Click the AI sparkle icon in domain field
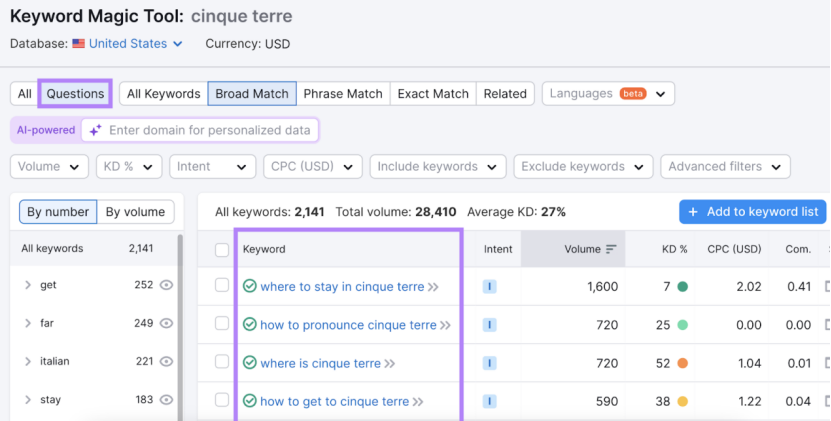This screenshot has width=831, height=421. pyautogui.click(x=95, y=130)
